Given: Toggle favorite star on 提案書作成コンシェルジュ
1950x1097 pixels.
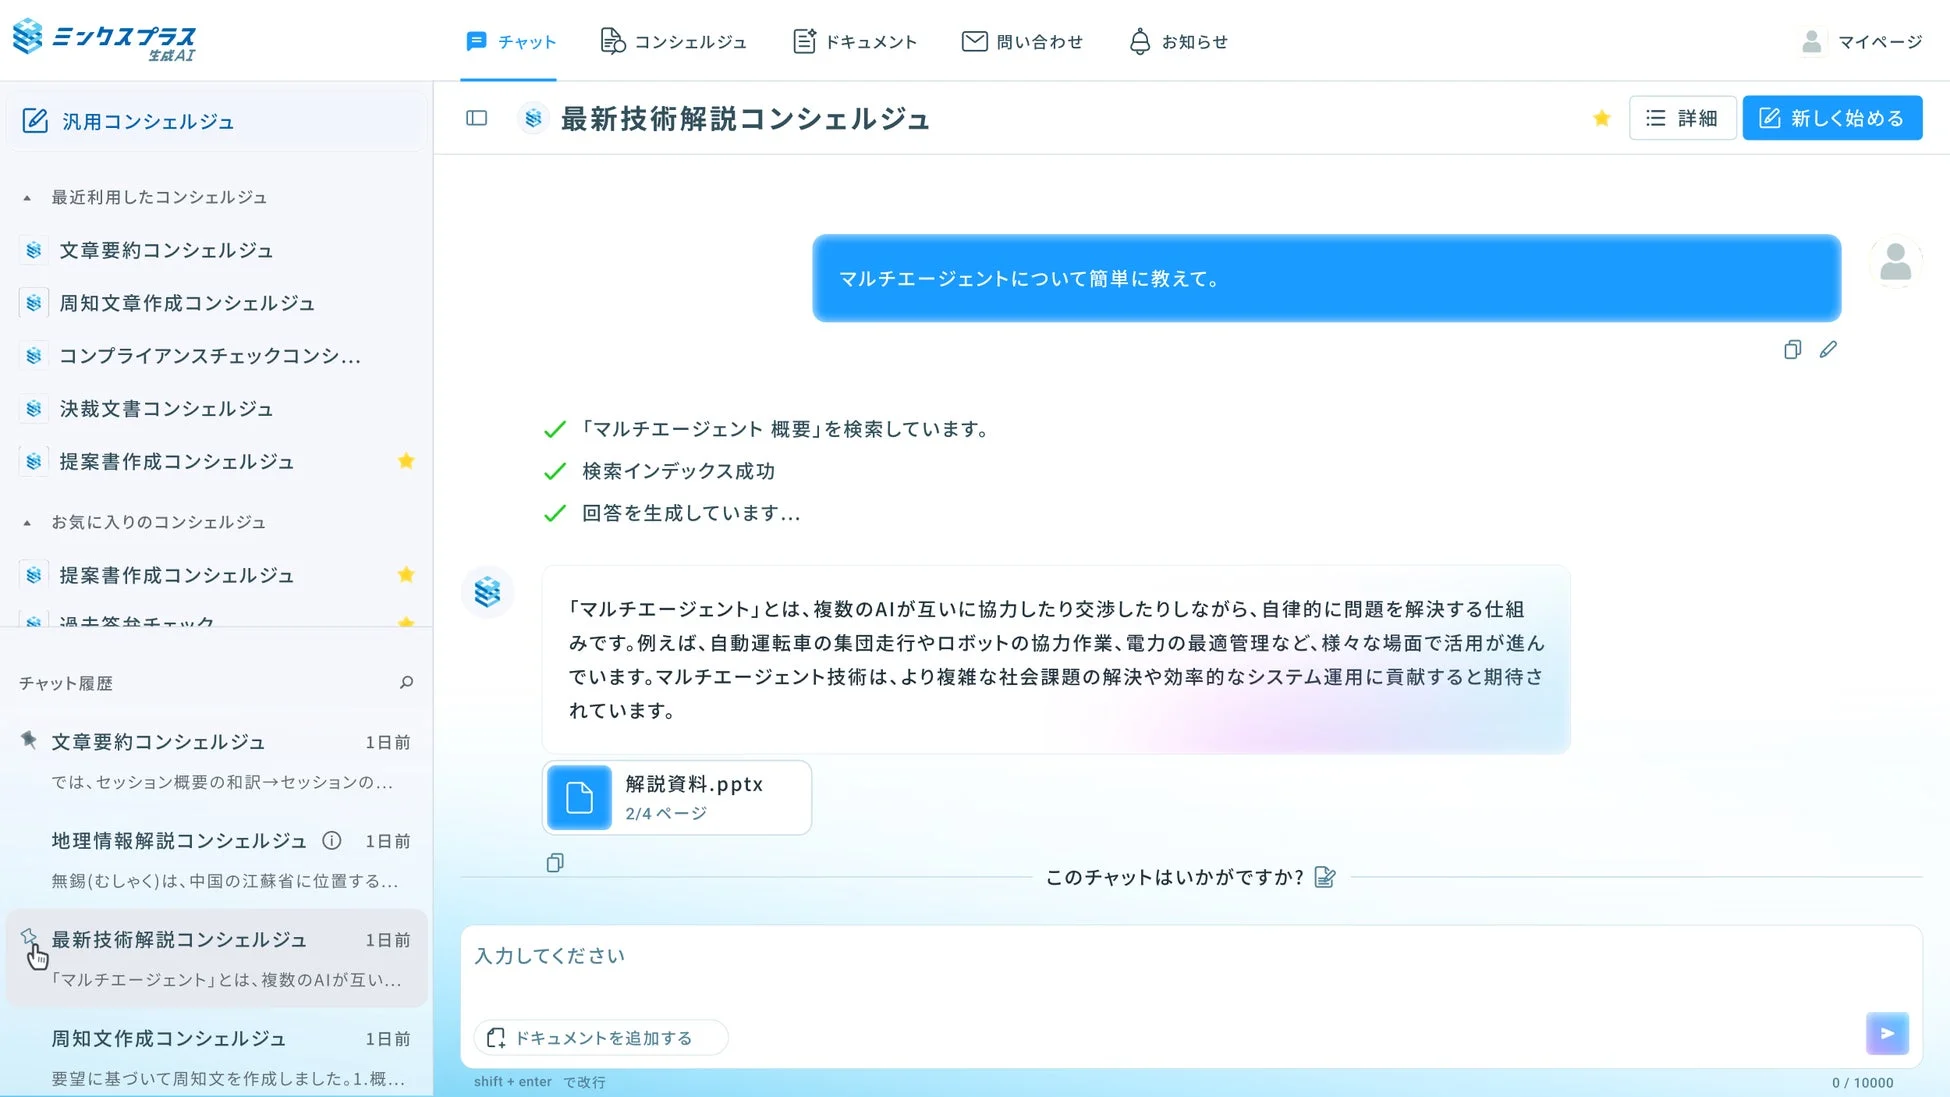Looking at the screenshot, I should tap(406, 461).
